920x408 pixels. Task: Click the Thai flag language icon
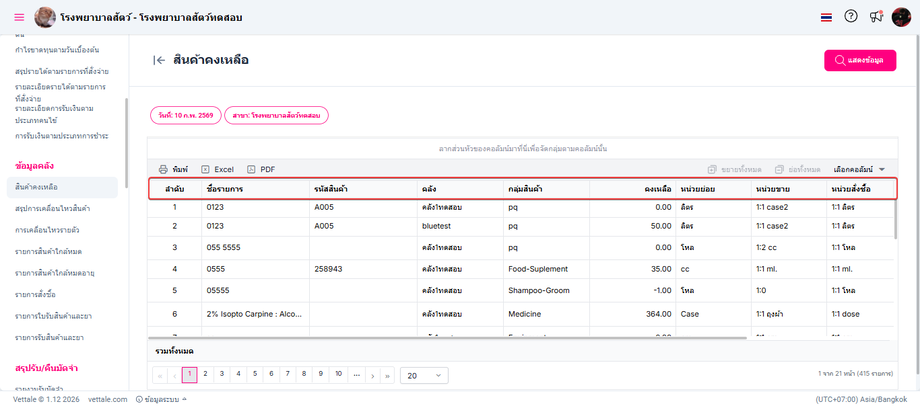point(825,17)
